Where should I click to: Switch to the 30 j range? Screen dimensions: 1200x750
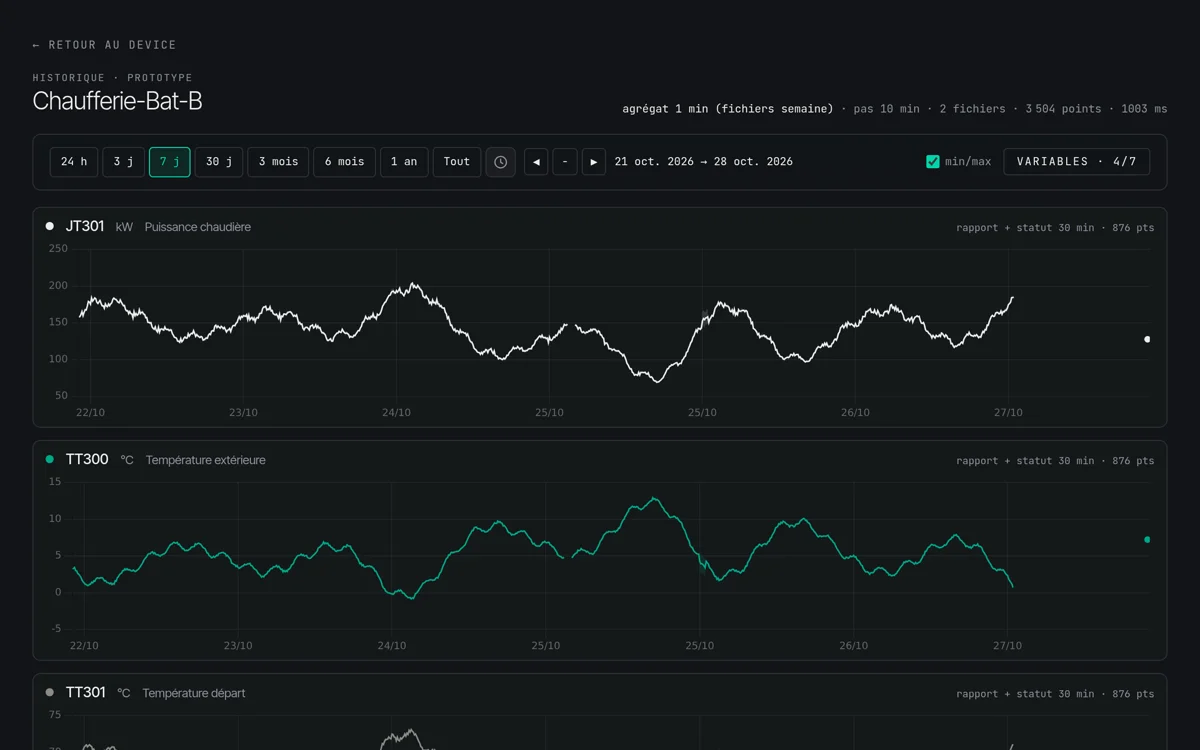[x=219, y=162]
